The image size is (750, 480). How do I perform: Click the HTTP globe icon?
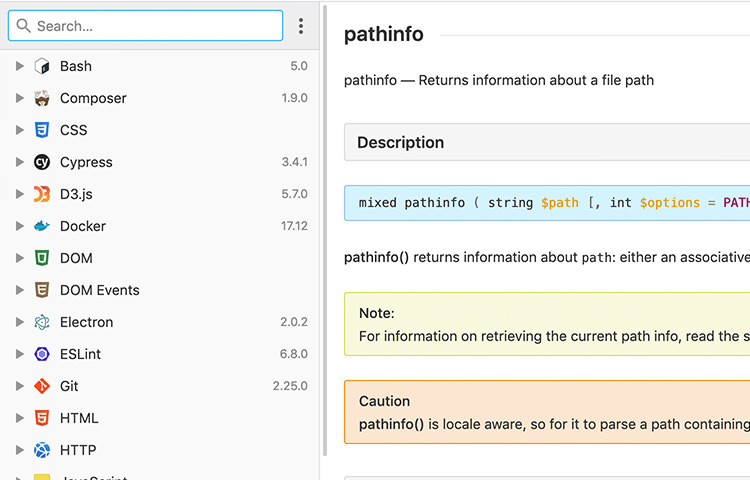42,450
